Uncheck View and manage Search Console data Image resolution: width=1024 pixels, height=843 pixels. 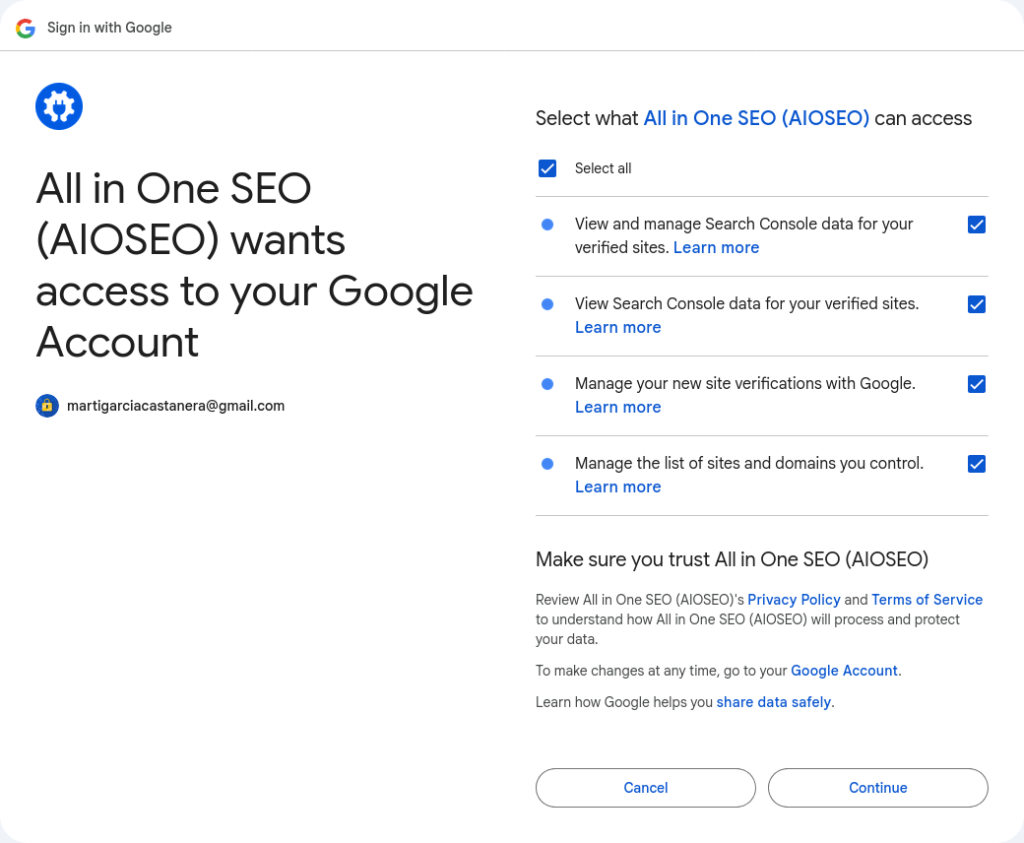[x=977, y=225]
